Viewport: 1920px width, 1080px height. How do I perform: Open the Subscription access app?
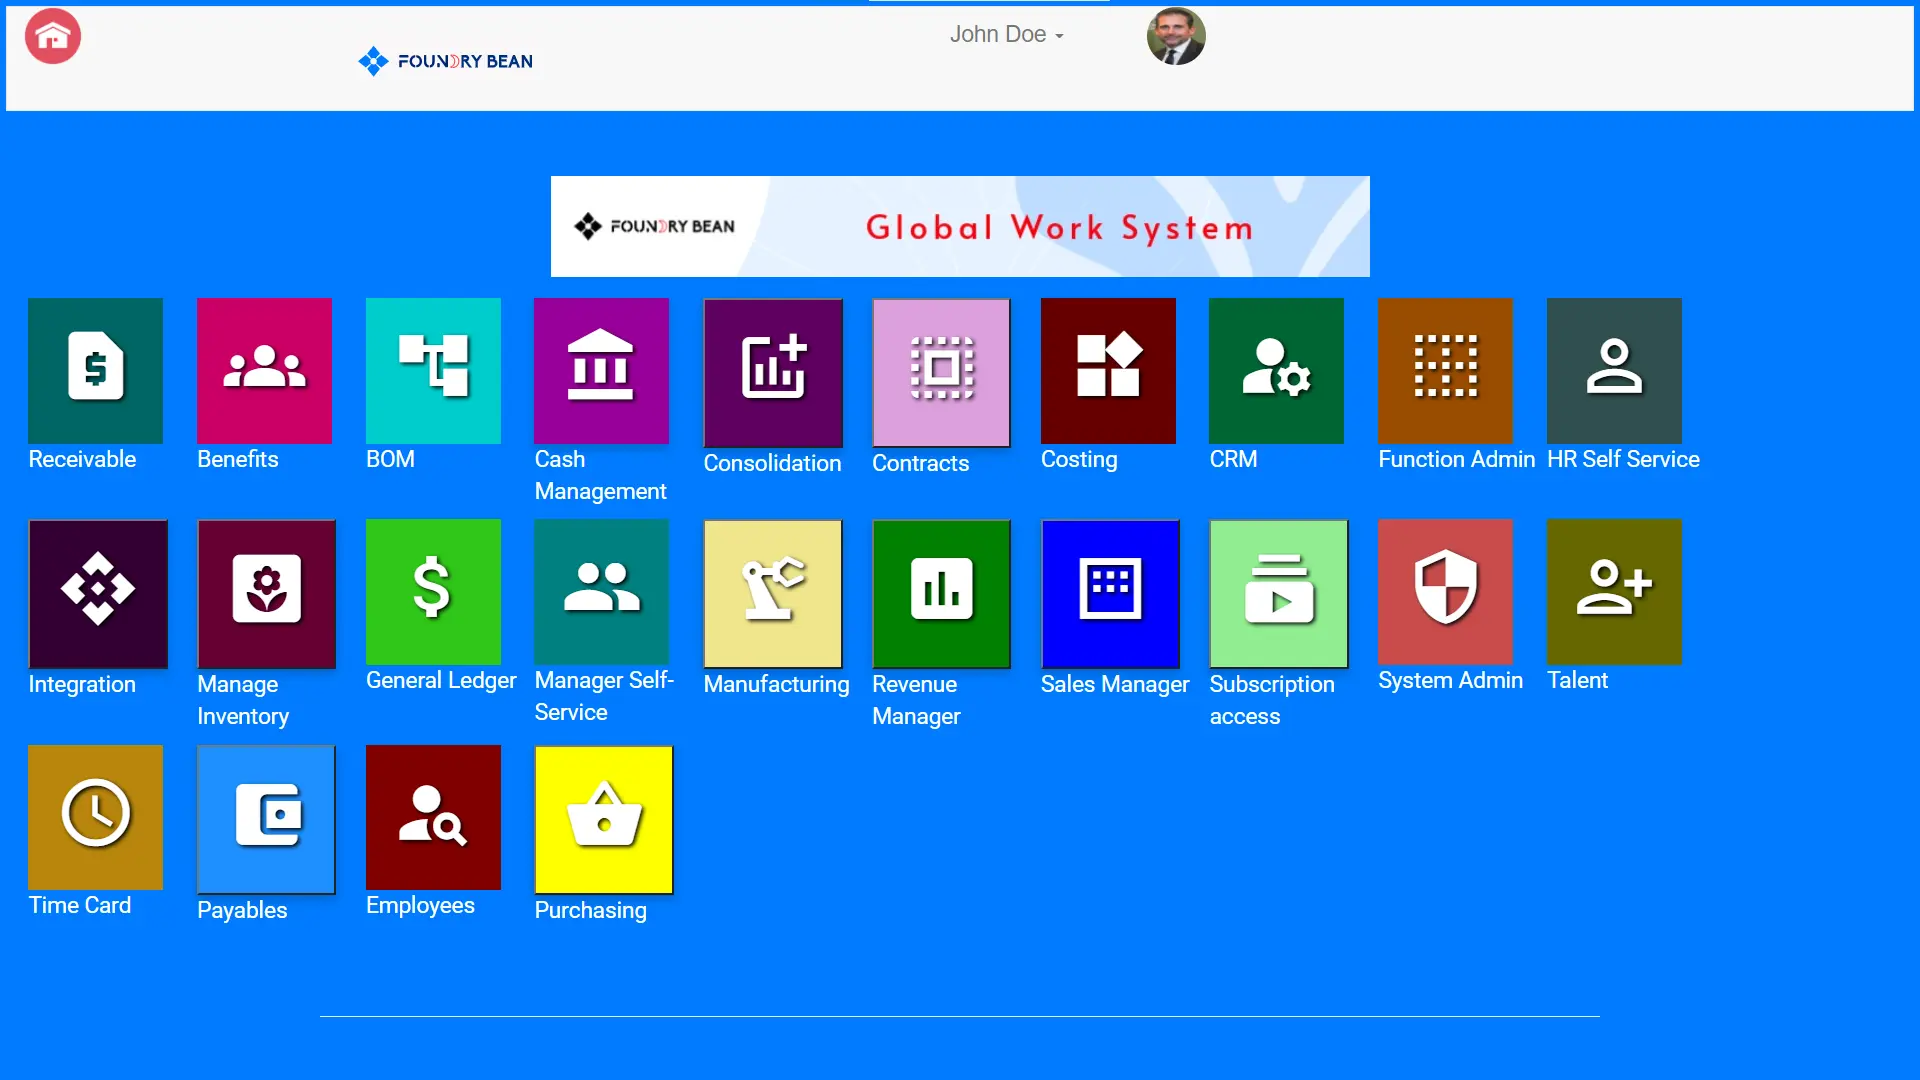click(x=1279, y=593)
